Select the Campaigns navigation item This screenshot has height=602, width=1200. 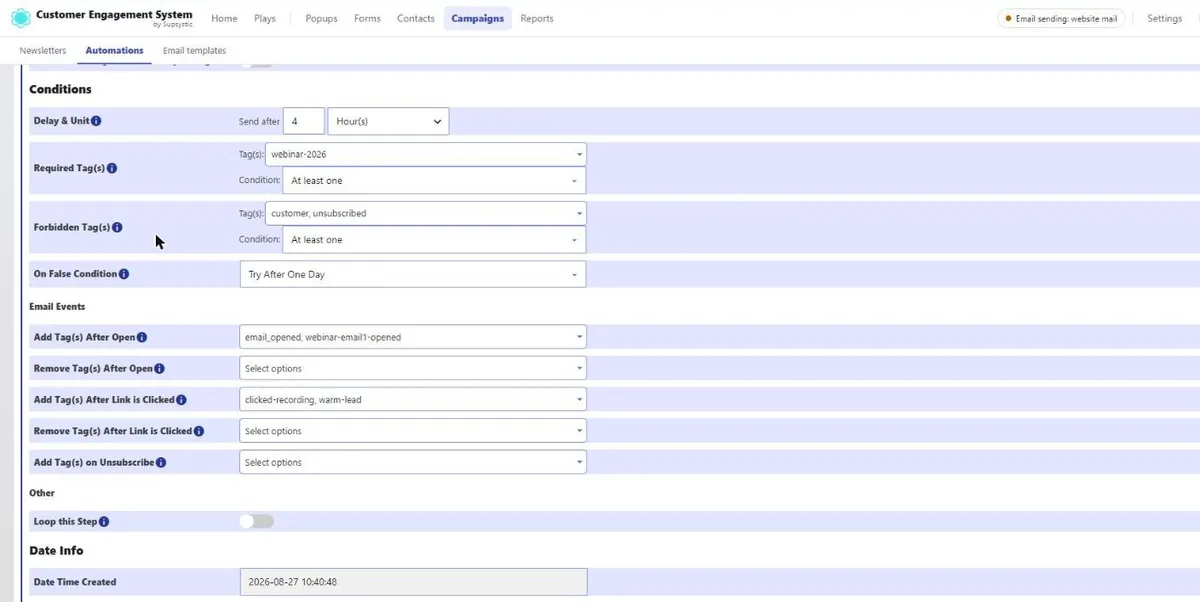(x=478, y=18)
